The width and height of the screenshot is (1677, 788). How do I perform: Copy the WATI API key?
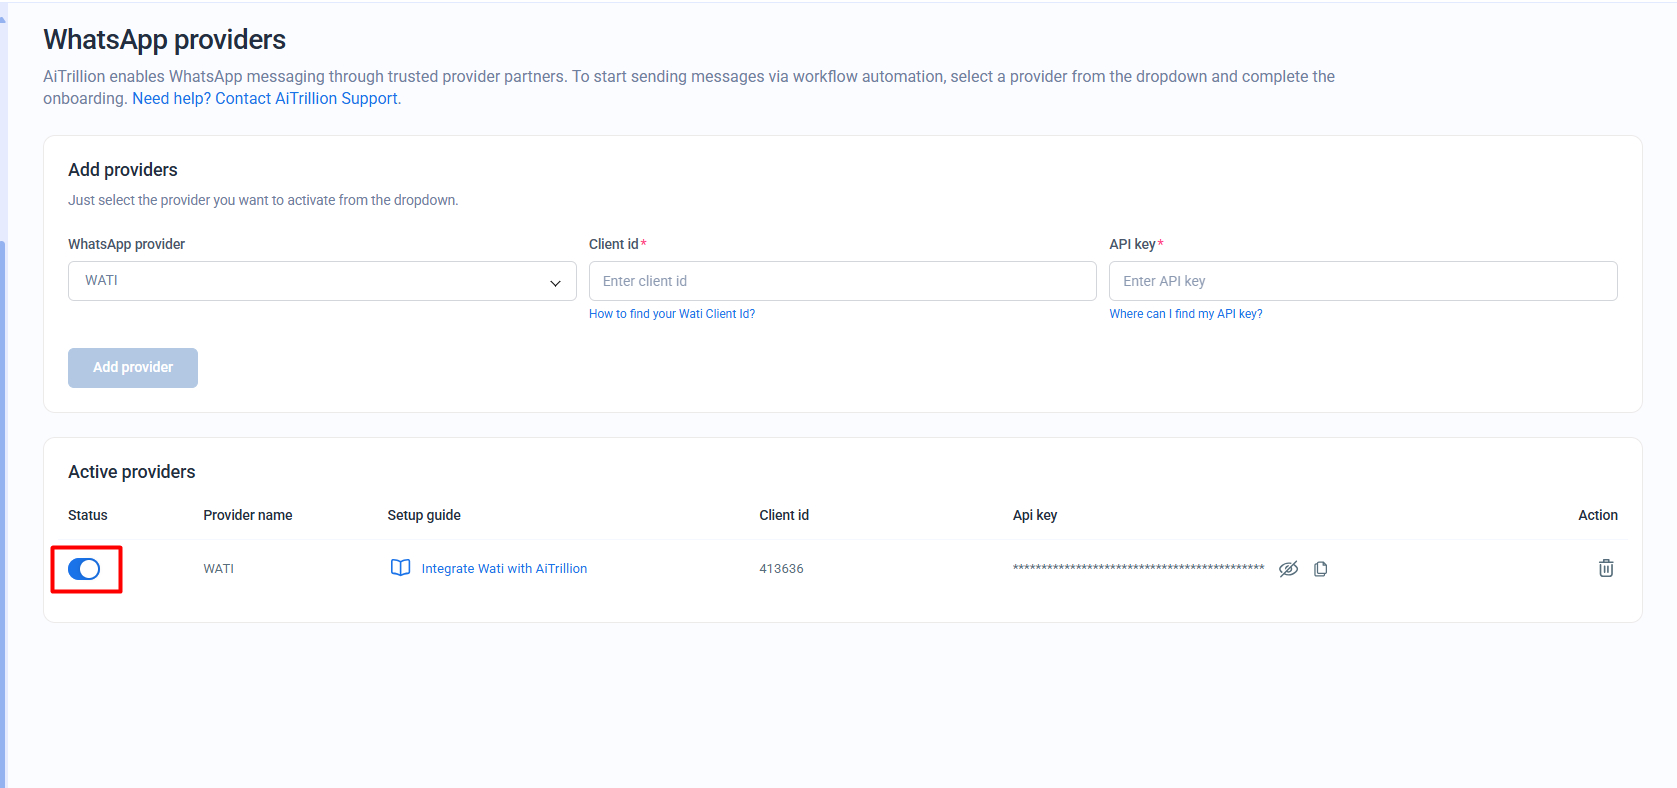1320,569
